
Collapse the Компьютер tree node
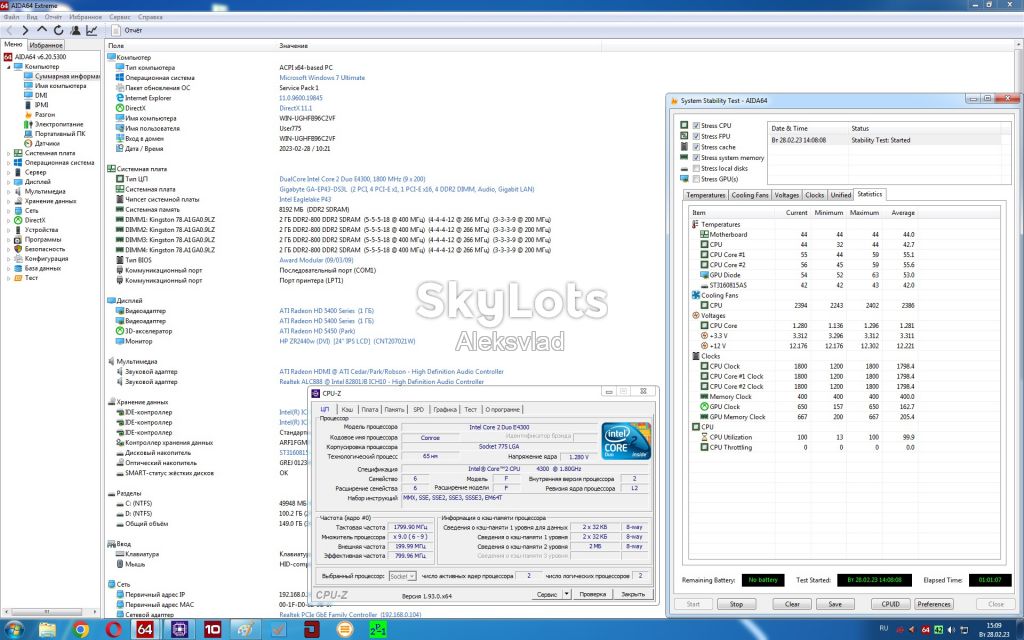coord(9,67)
